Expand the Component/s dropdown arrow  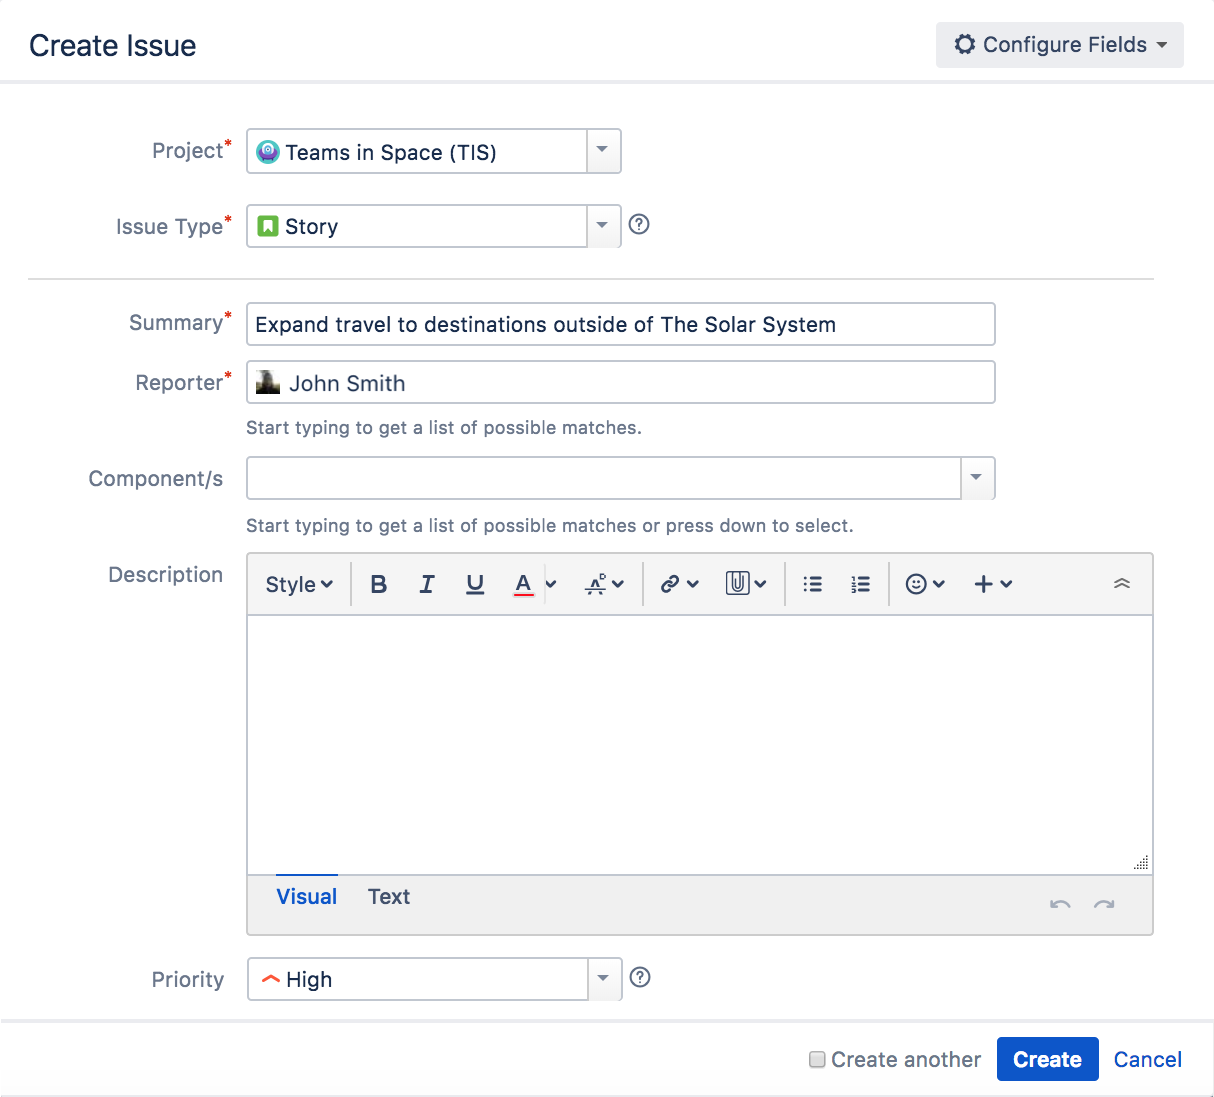[x=977, y=478]
